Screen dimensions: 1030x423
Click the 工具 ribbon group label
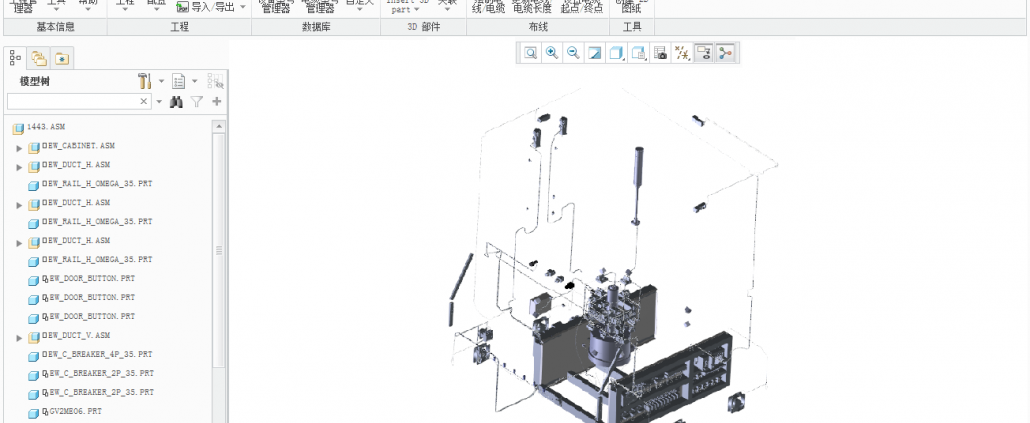coord(631,27)
